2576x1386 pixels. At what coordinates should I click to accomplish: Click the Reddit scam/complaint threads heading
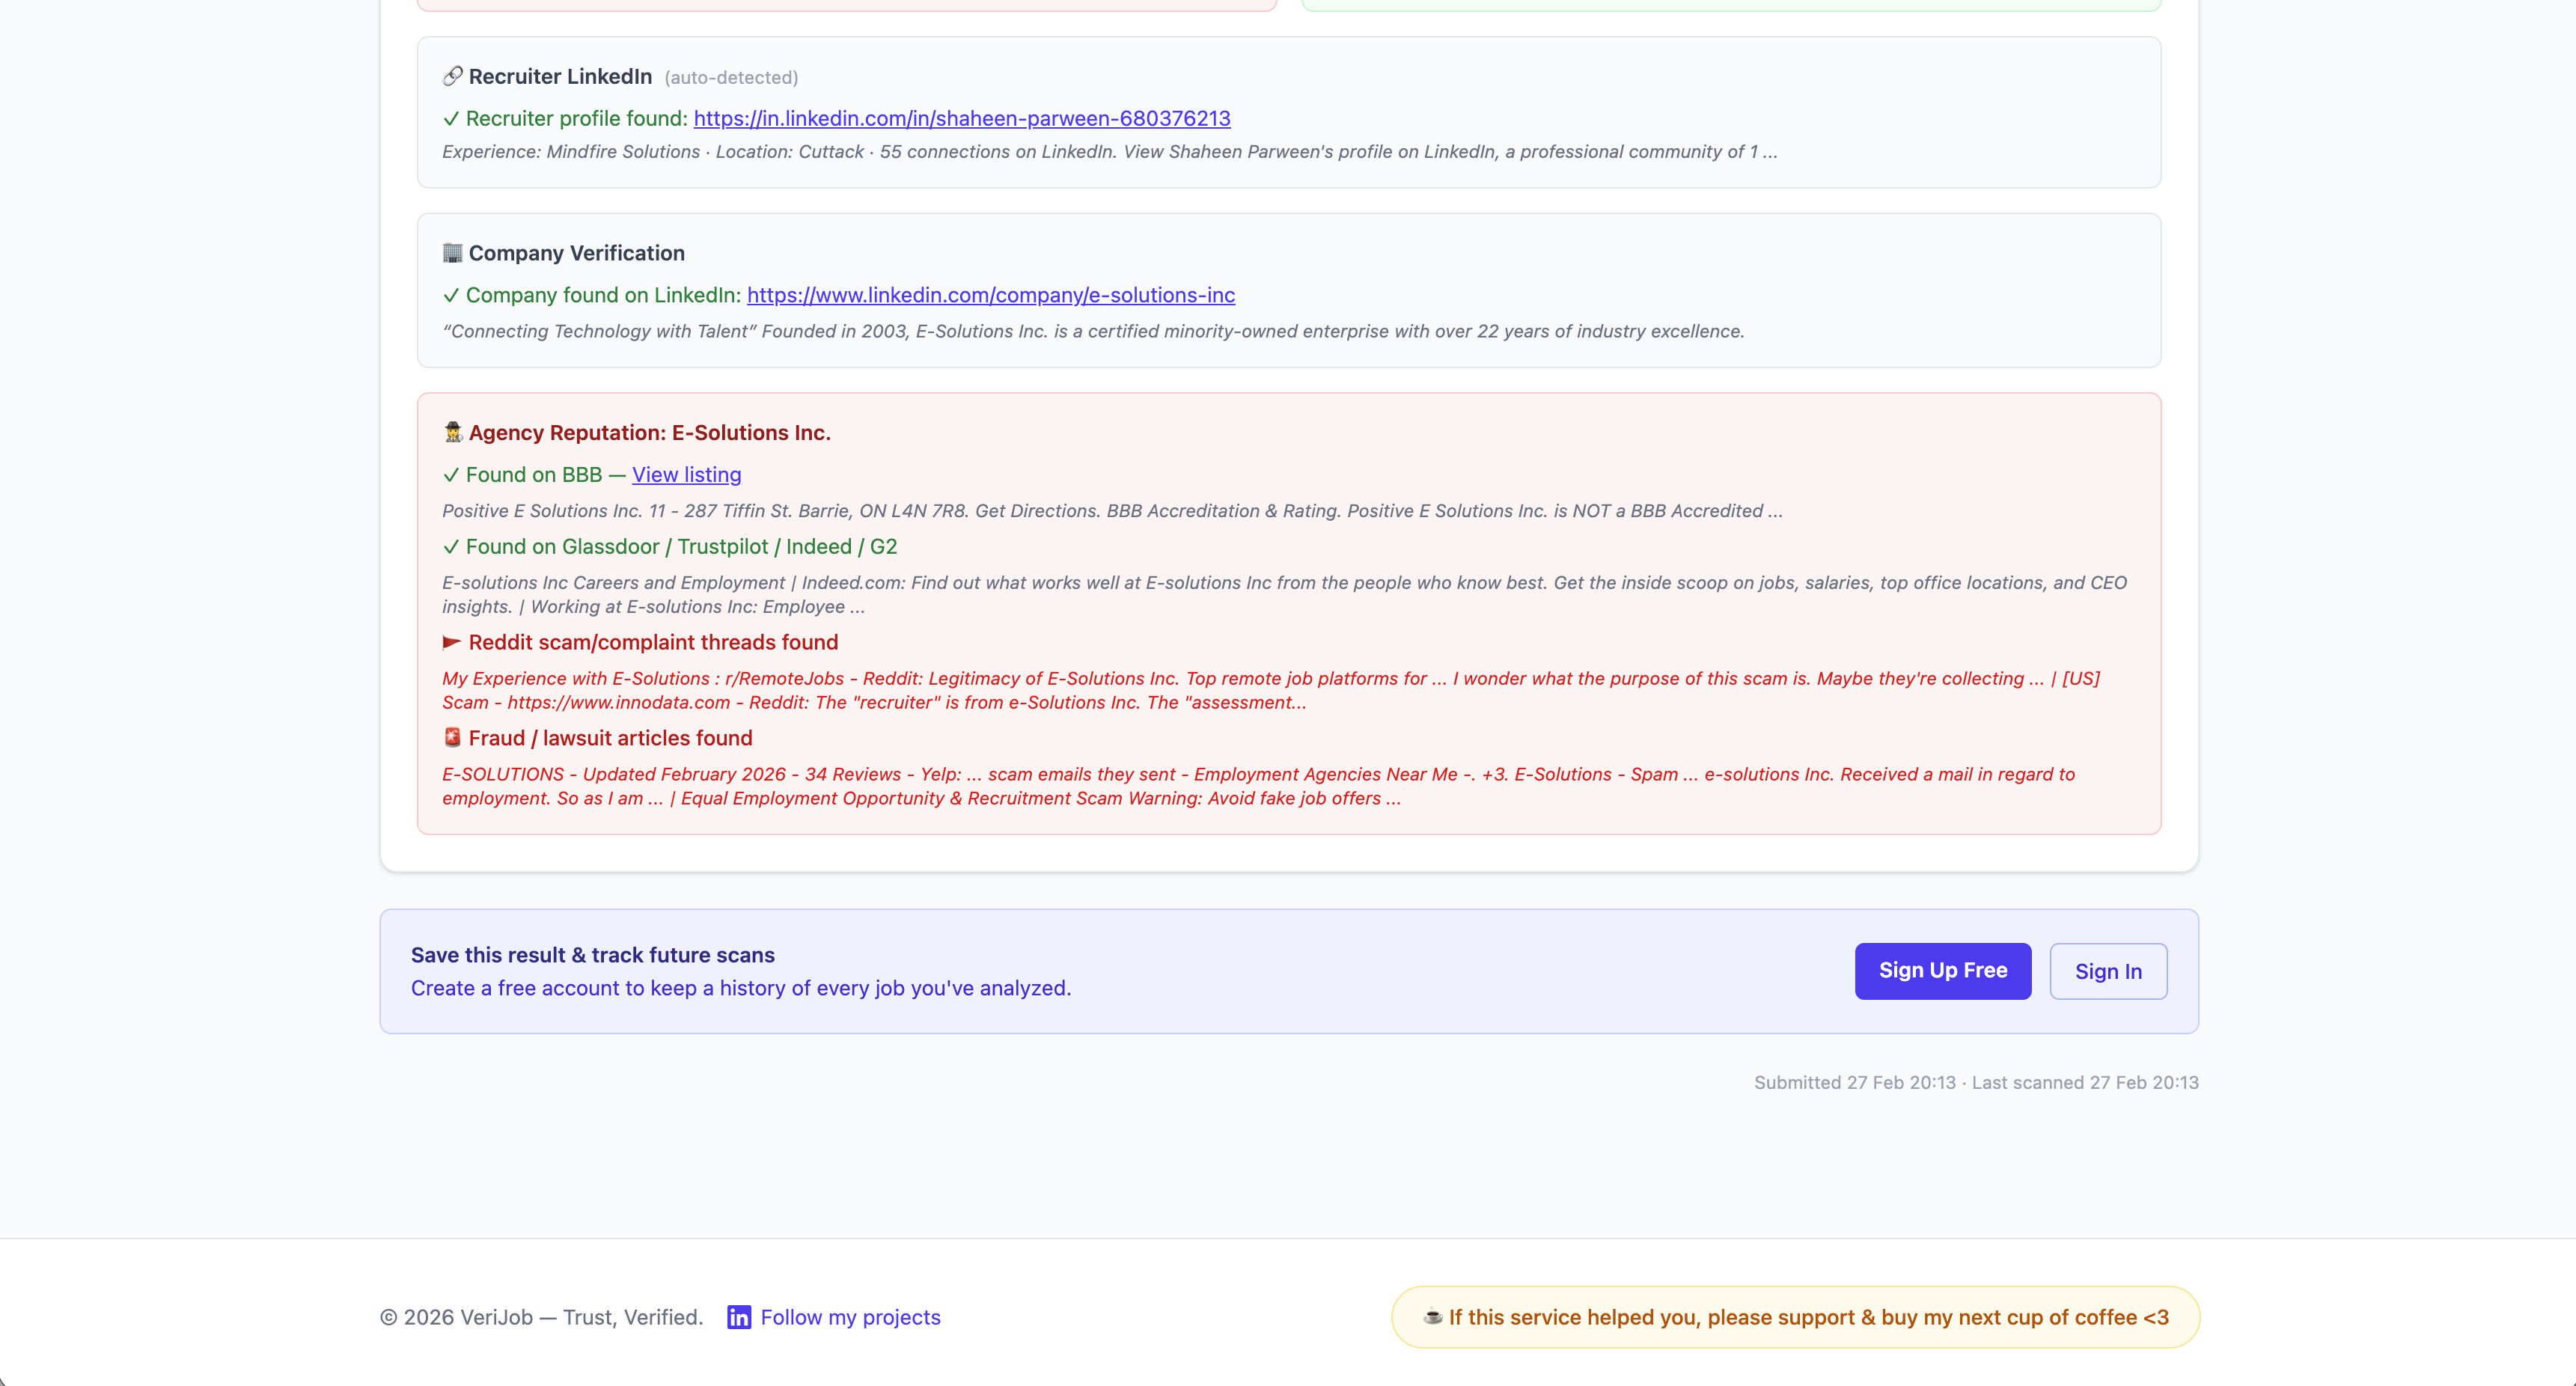[x=654, y=642]
